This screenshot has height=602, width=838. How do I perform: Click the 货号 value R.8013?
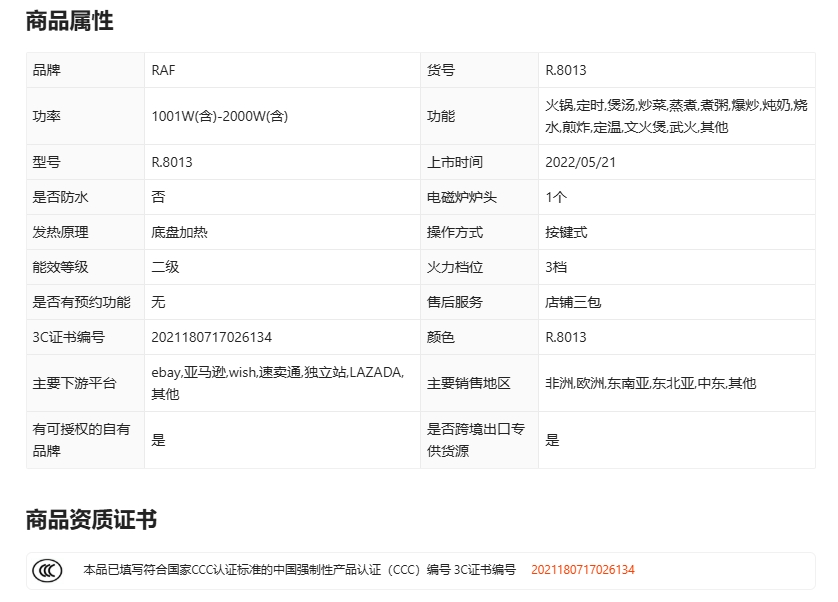tap(566, 70)
